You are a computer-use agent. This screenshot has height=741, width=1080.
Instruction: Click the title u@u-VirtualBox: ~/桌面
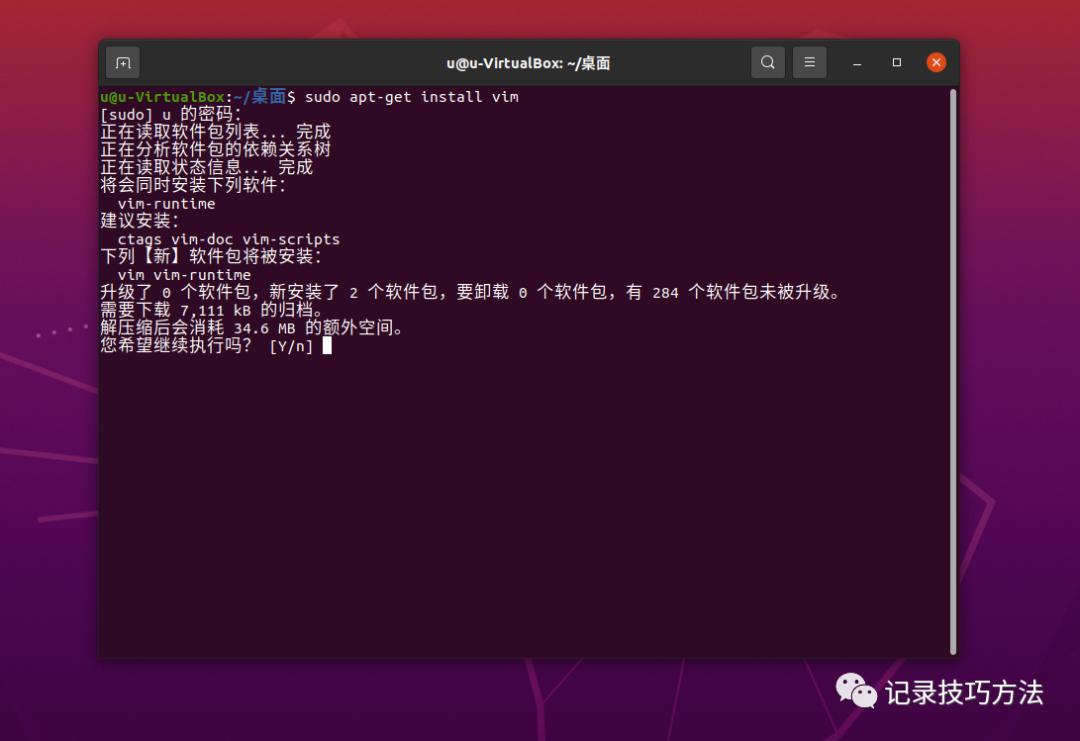click(528, 63)
